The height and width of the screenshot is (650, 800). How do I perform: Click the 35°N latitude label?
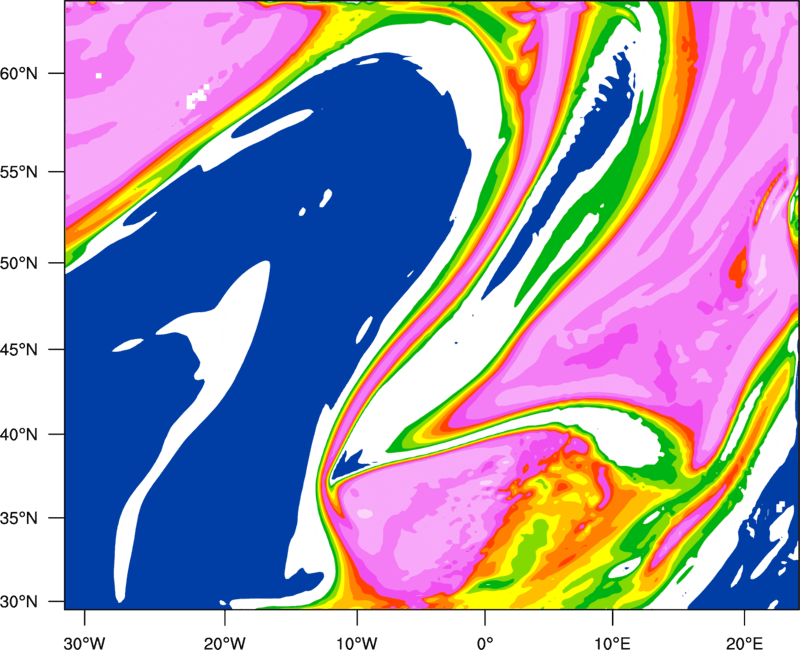point(19,518)
